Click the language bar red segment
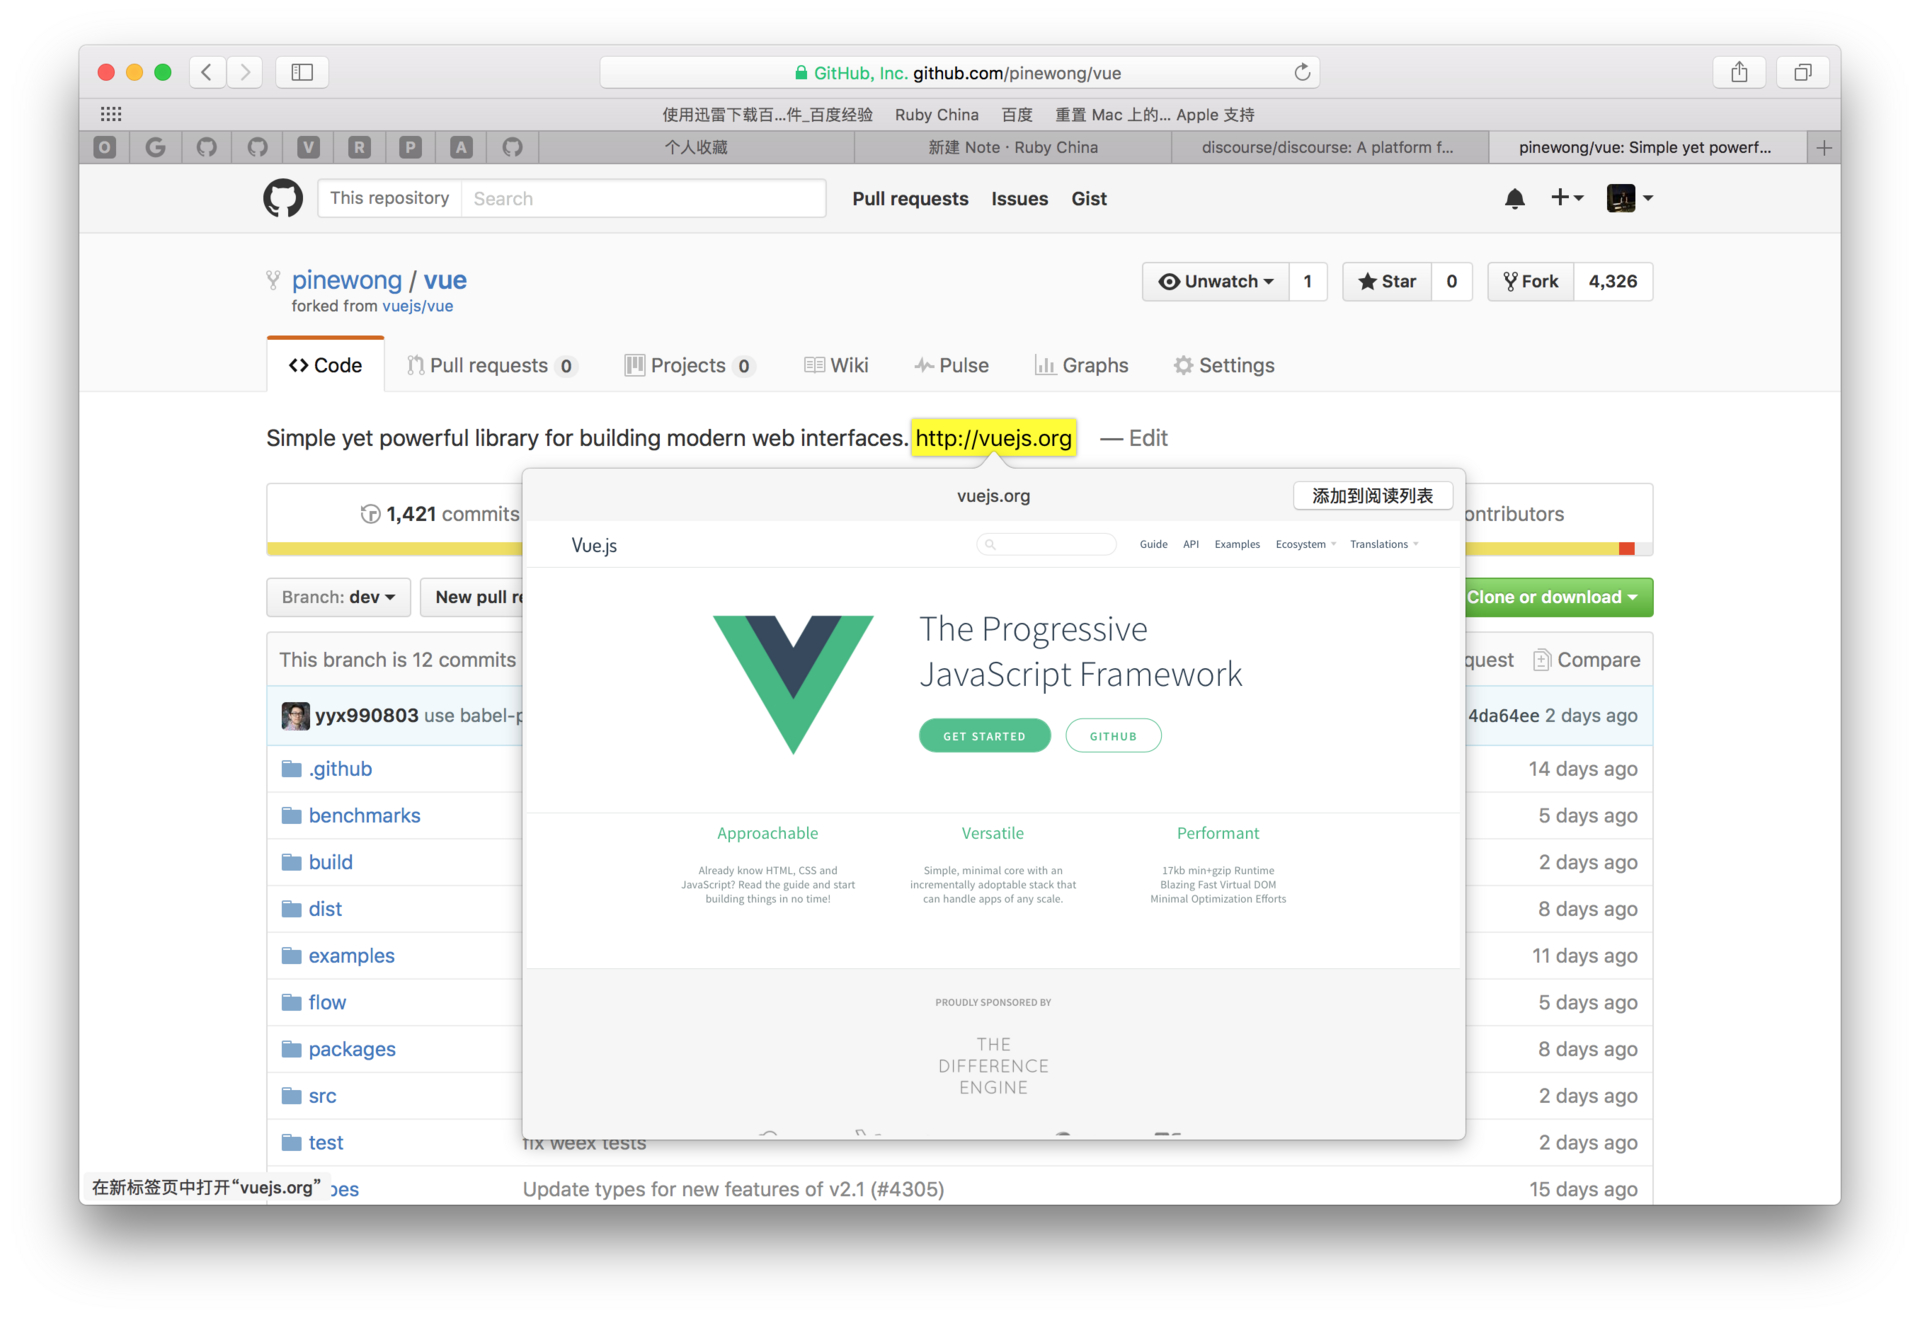The image size is (1920, 1318). click(1627, 549)
